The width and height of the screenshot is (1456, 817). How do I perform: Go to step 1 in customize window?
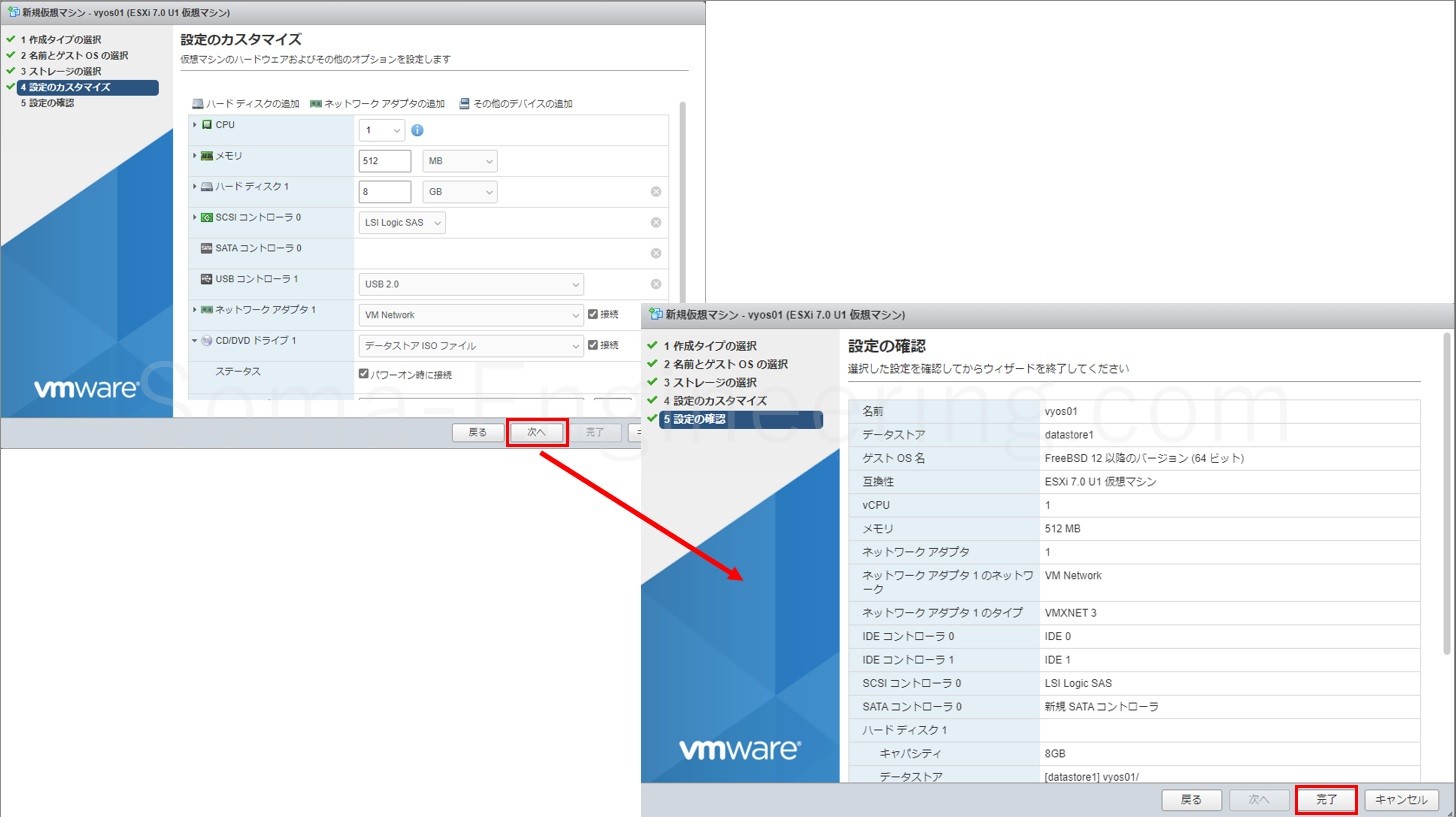click(x=61, y=40)
